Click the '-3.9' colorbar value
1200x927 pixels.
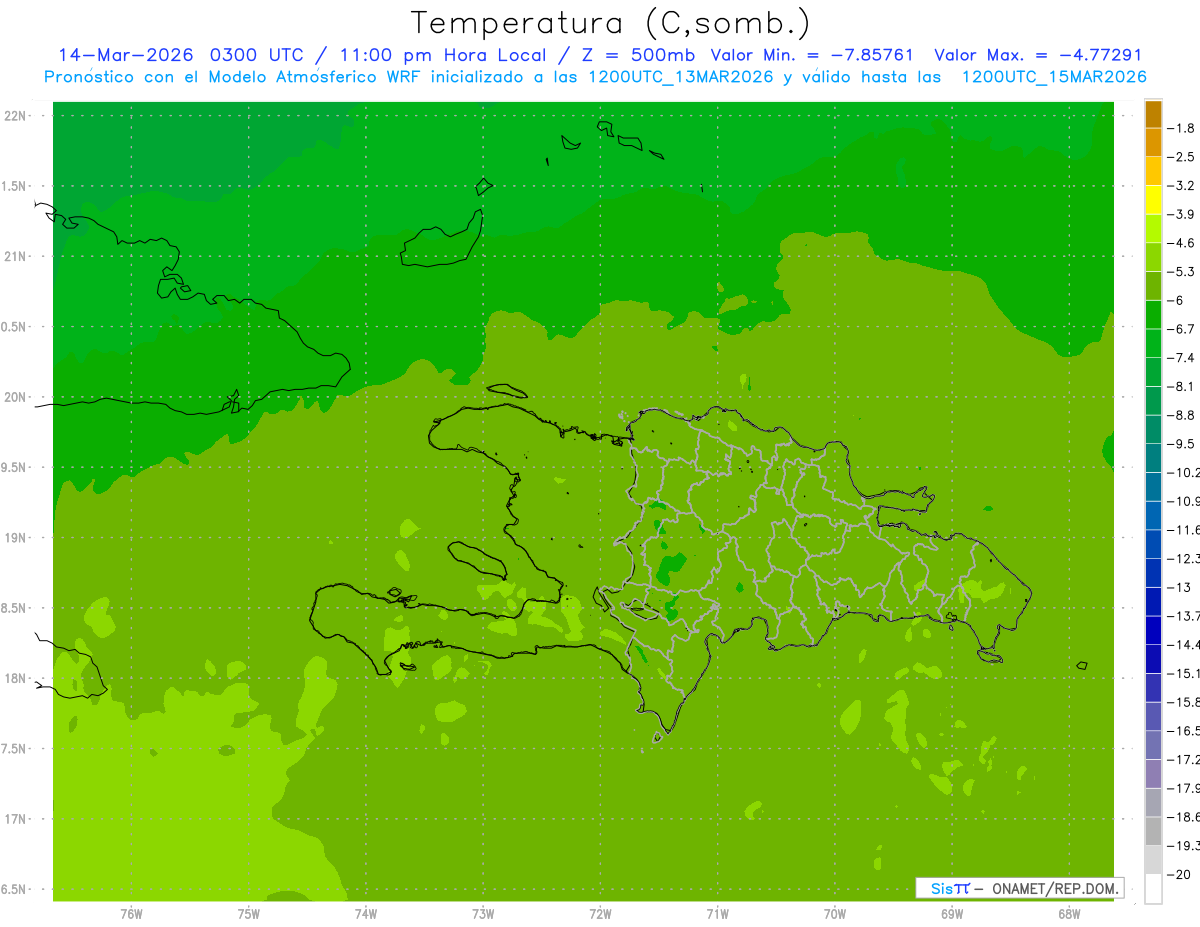[x=1181, y=214]
